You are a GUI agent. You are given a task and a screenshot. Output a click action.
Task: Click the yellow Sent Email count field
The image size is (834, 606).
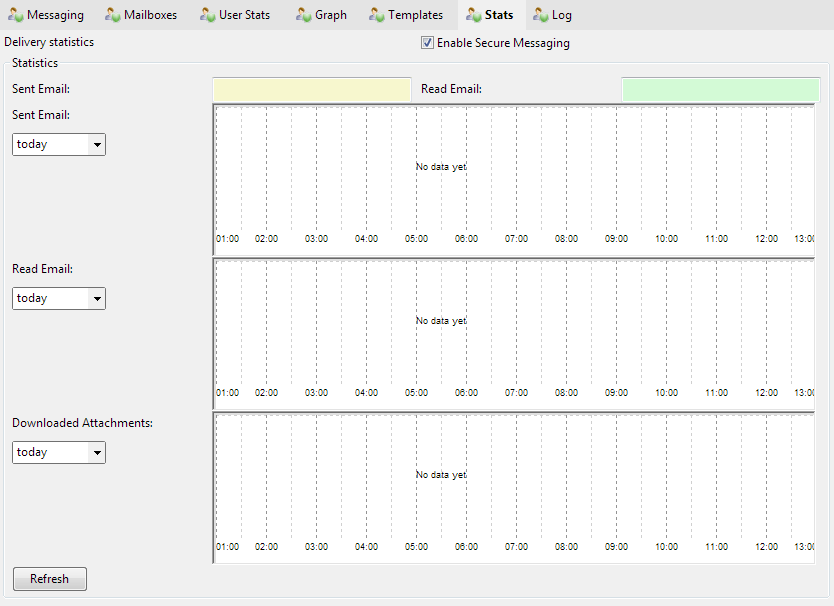pos(311,90)
